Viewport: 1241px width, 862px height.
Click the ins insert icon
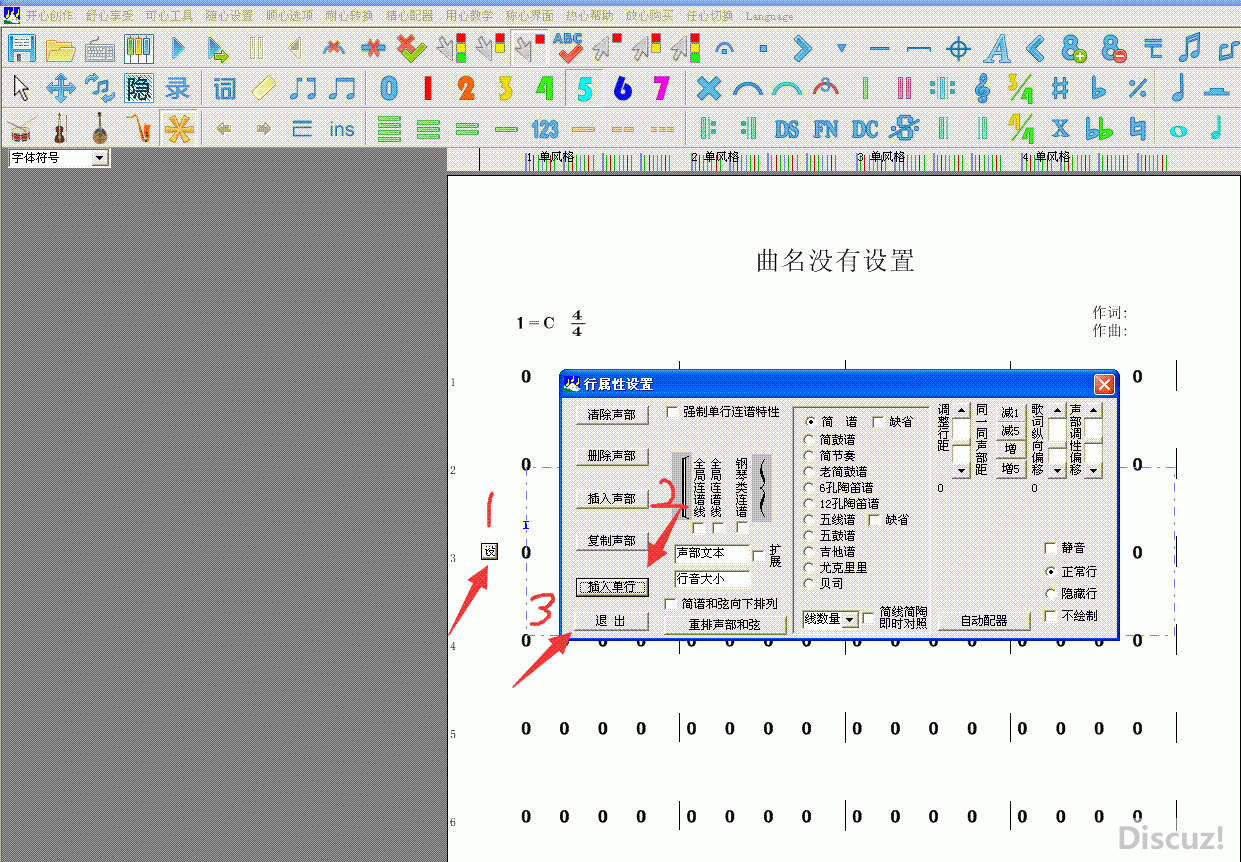(342, 128)
